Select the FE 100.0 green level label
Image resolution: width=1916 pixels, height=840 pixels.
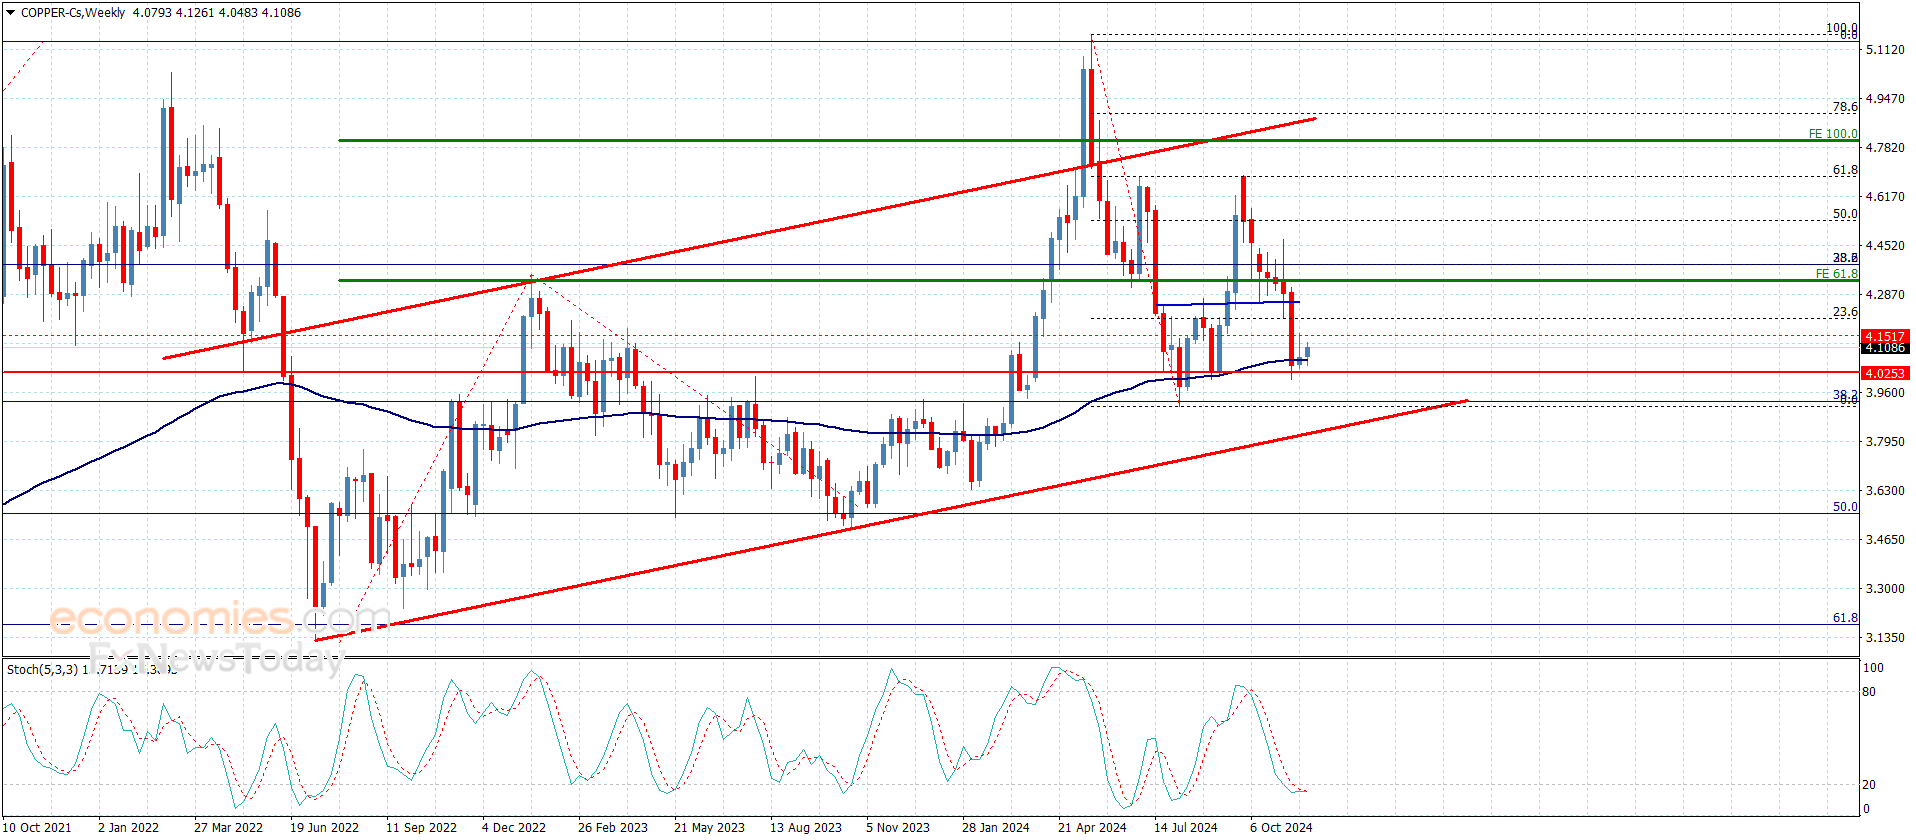[1833, 134]
